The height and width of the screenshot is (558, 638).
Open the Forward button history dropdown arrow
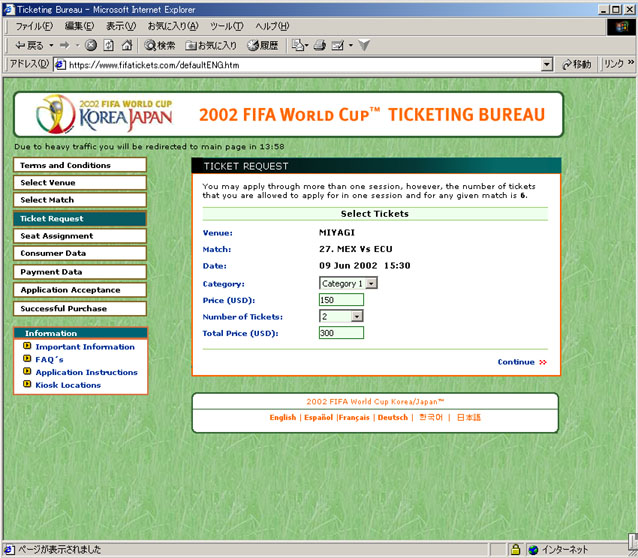click(x=77, y=45)
